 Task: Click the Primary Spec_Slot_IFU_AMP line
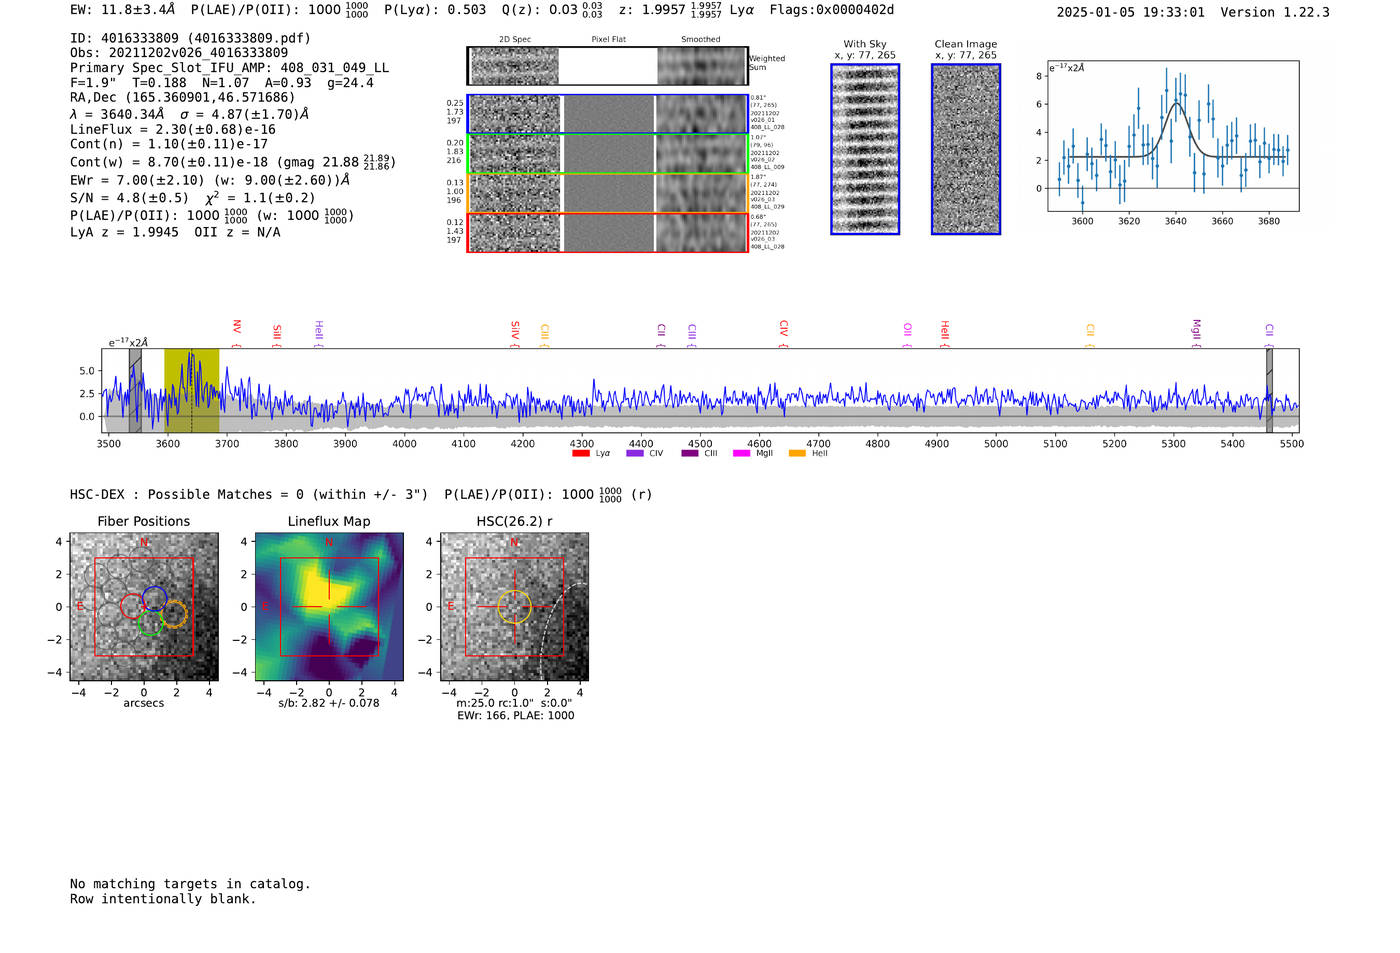[230, 68]
